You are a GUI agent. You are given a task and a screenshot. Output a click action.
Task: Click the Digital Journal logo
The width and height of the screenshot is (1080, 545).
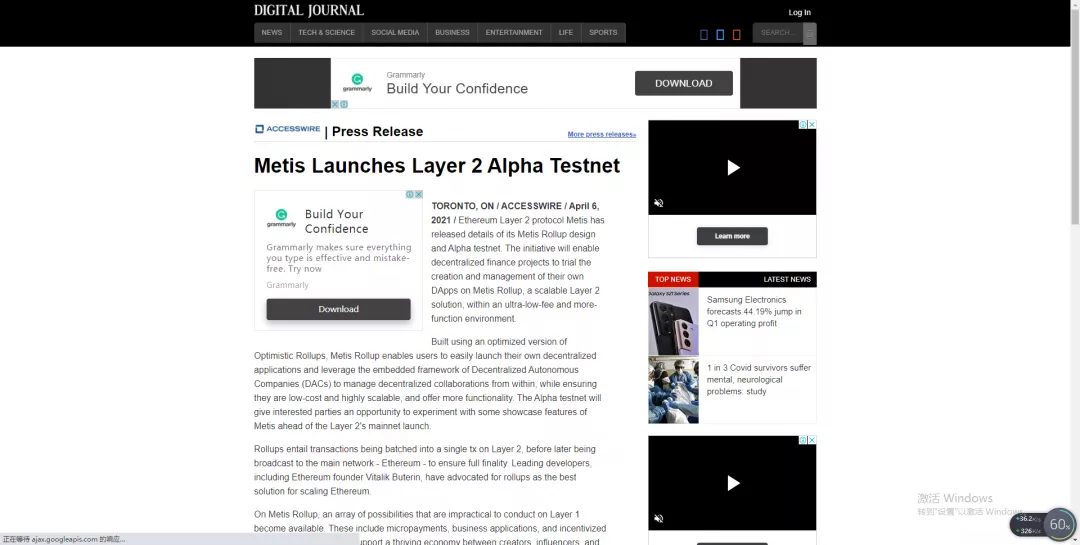point(309,10)
